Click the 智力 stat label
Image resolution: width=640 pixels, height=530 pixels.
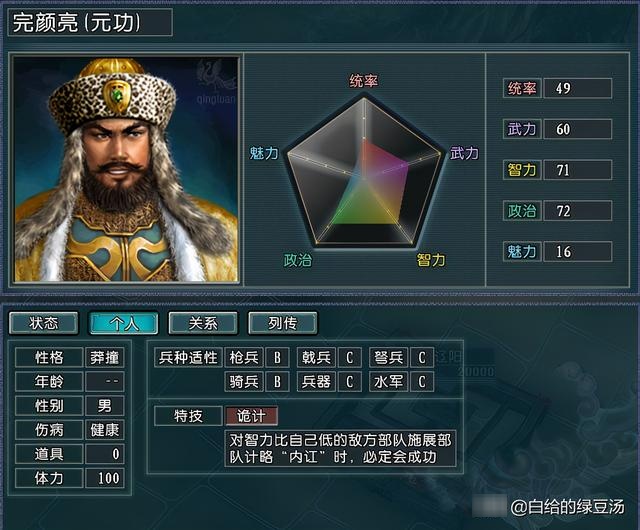(x=522, y=170)
